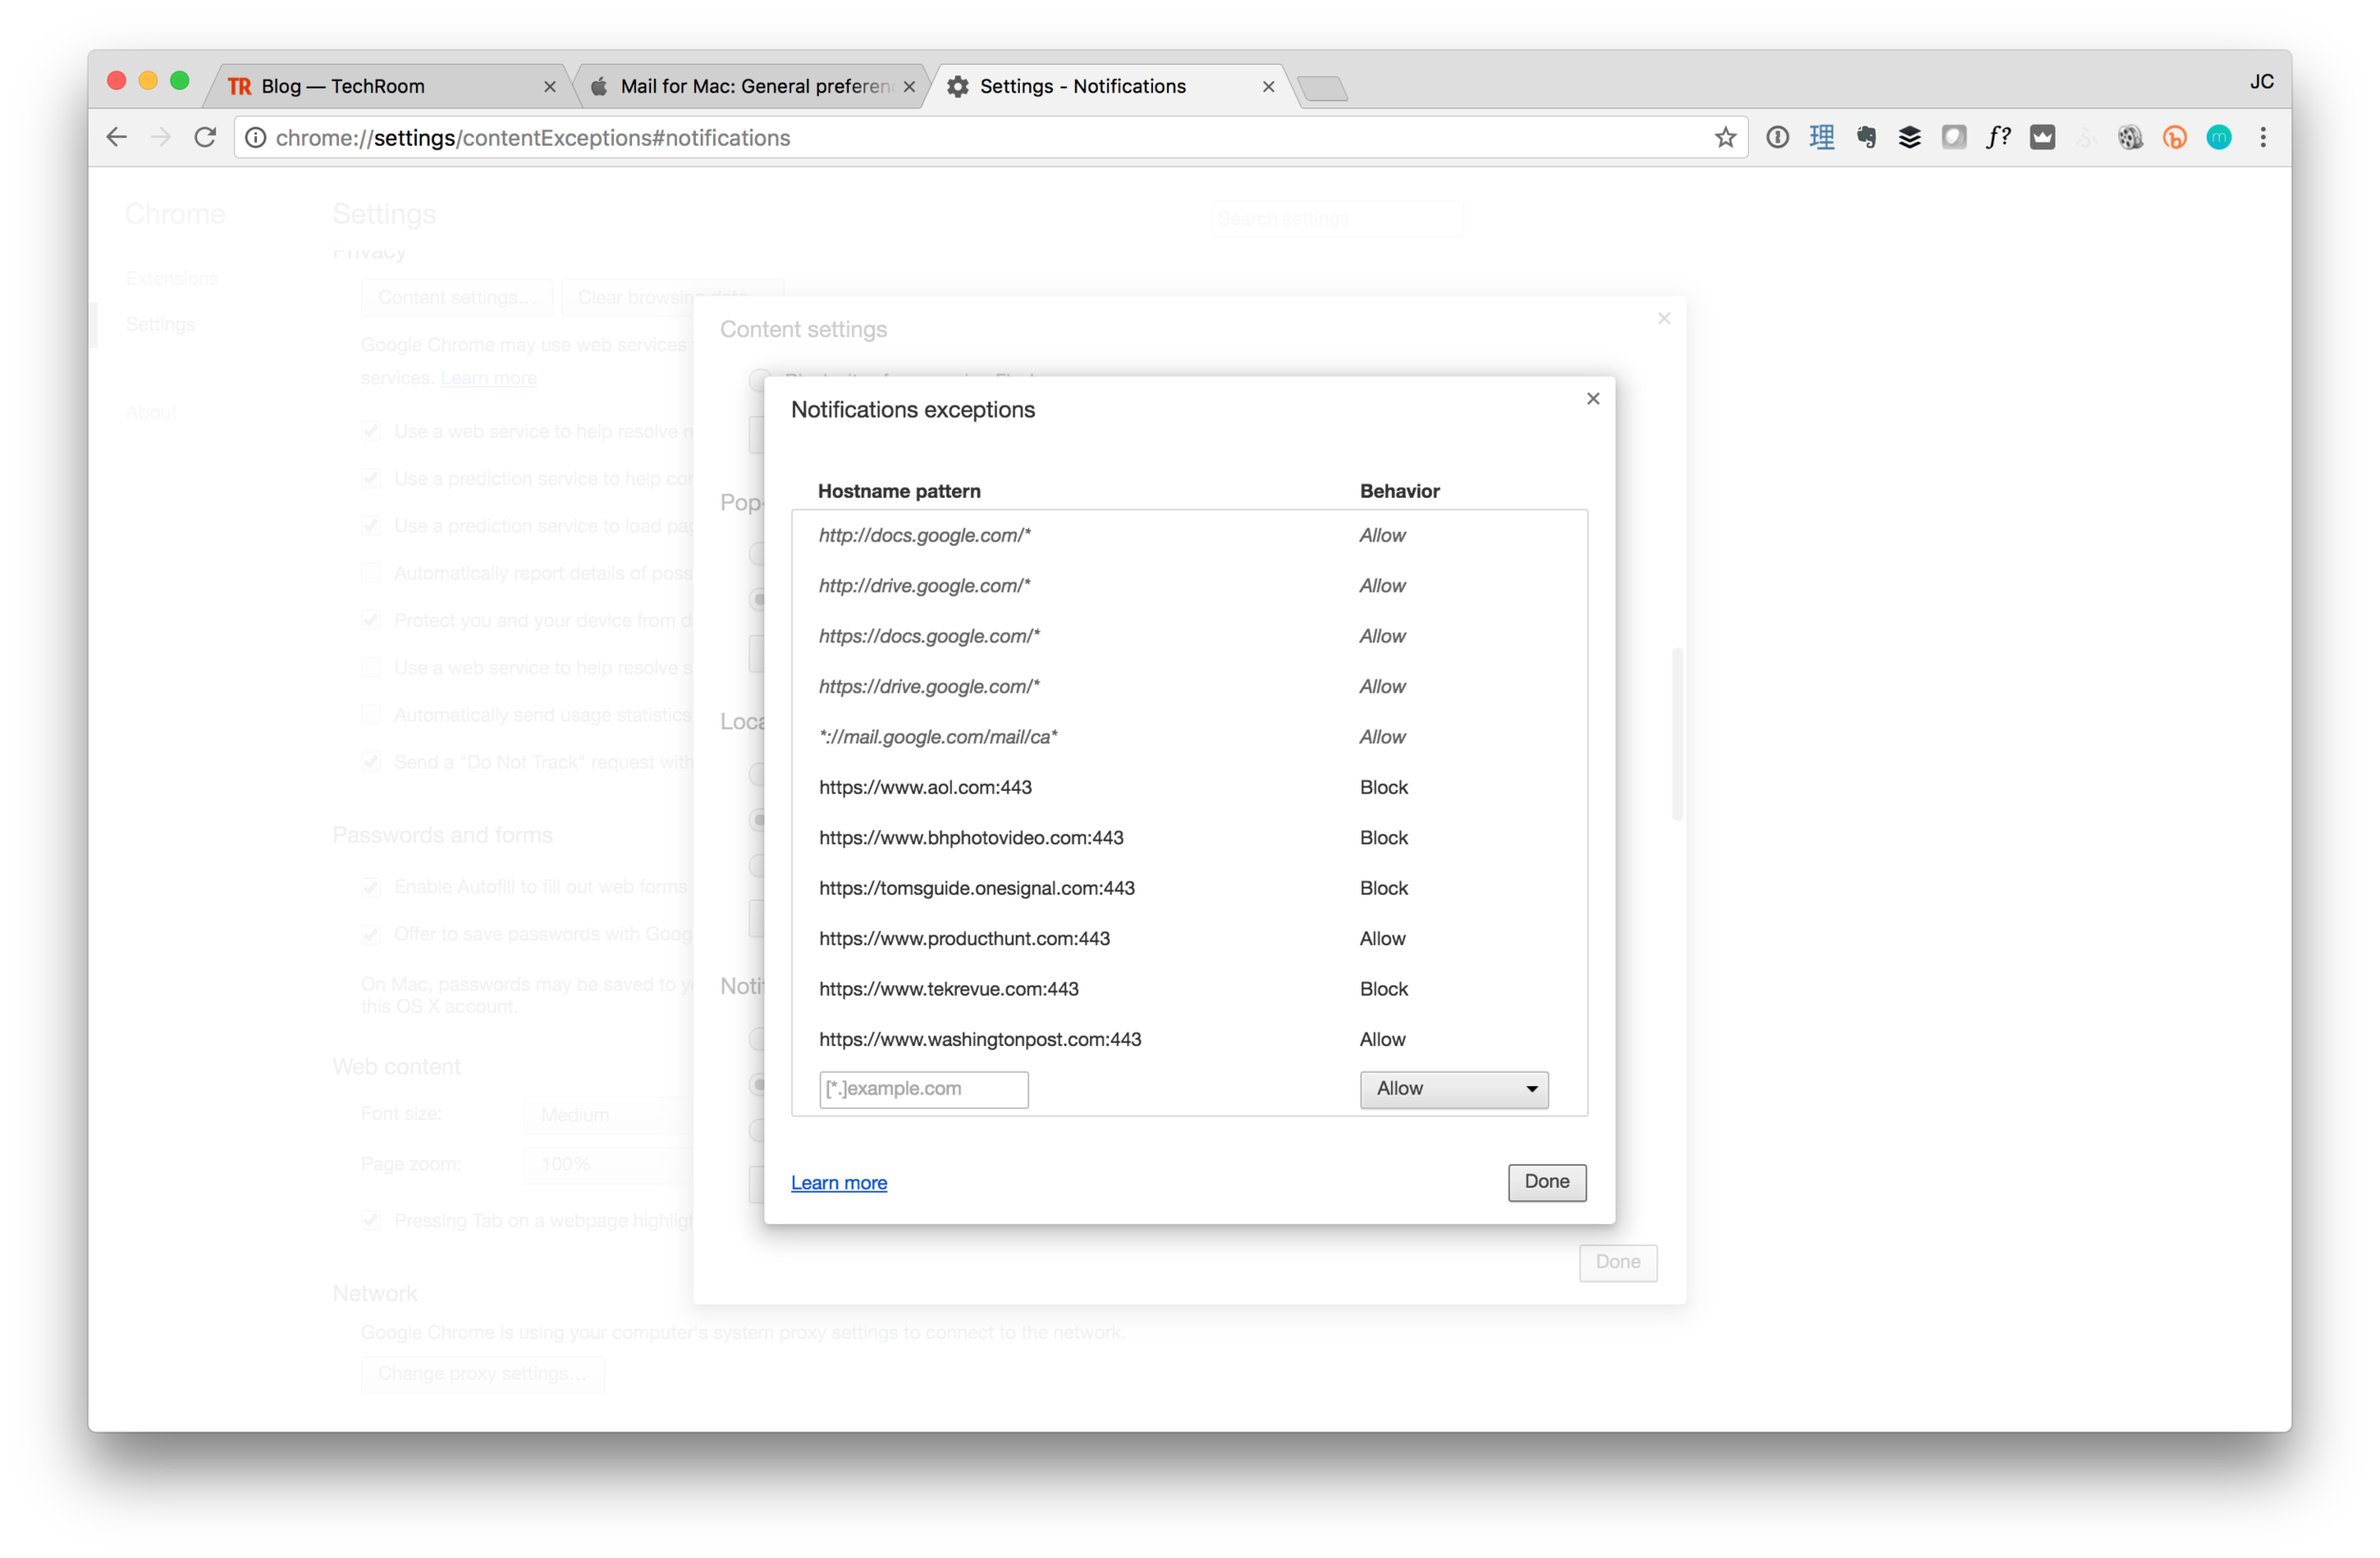Open the Allow behavior dropdown for new exception

[x=1454, y=1089]
